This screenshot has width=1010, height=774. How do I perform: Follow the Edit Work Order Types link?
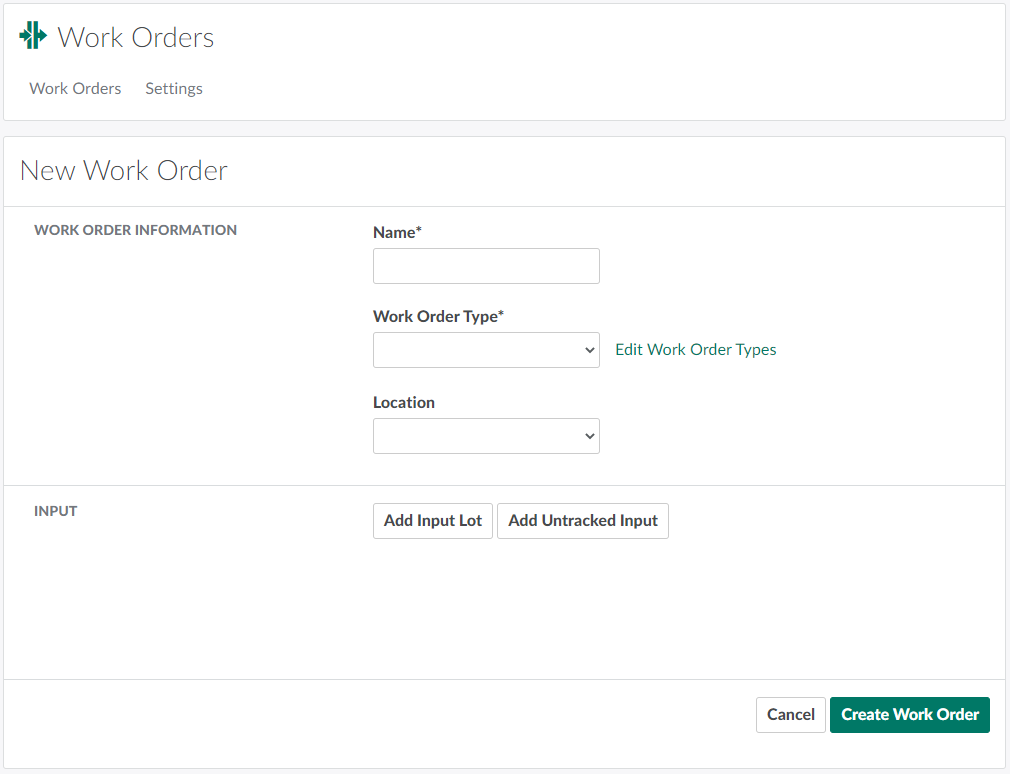(695, 350)
